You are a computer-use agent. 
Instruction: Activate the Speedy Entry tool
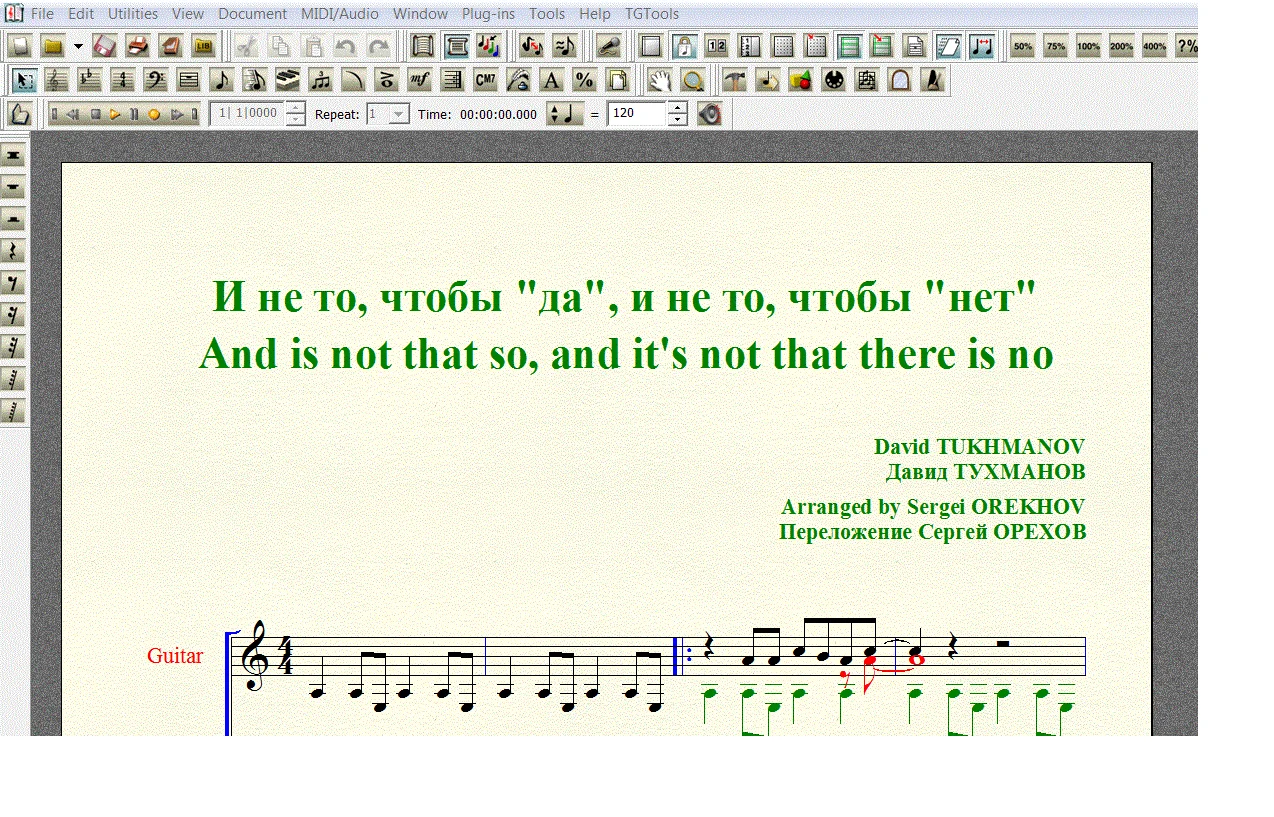coord(254,80)
